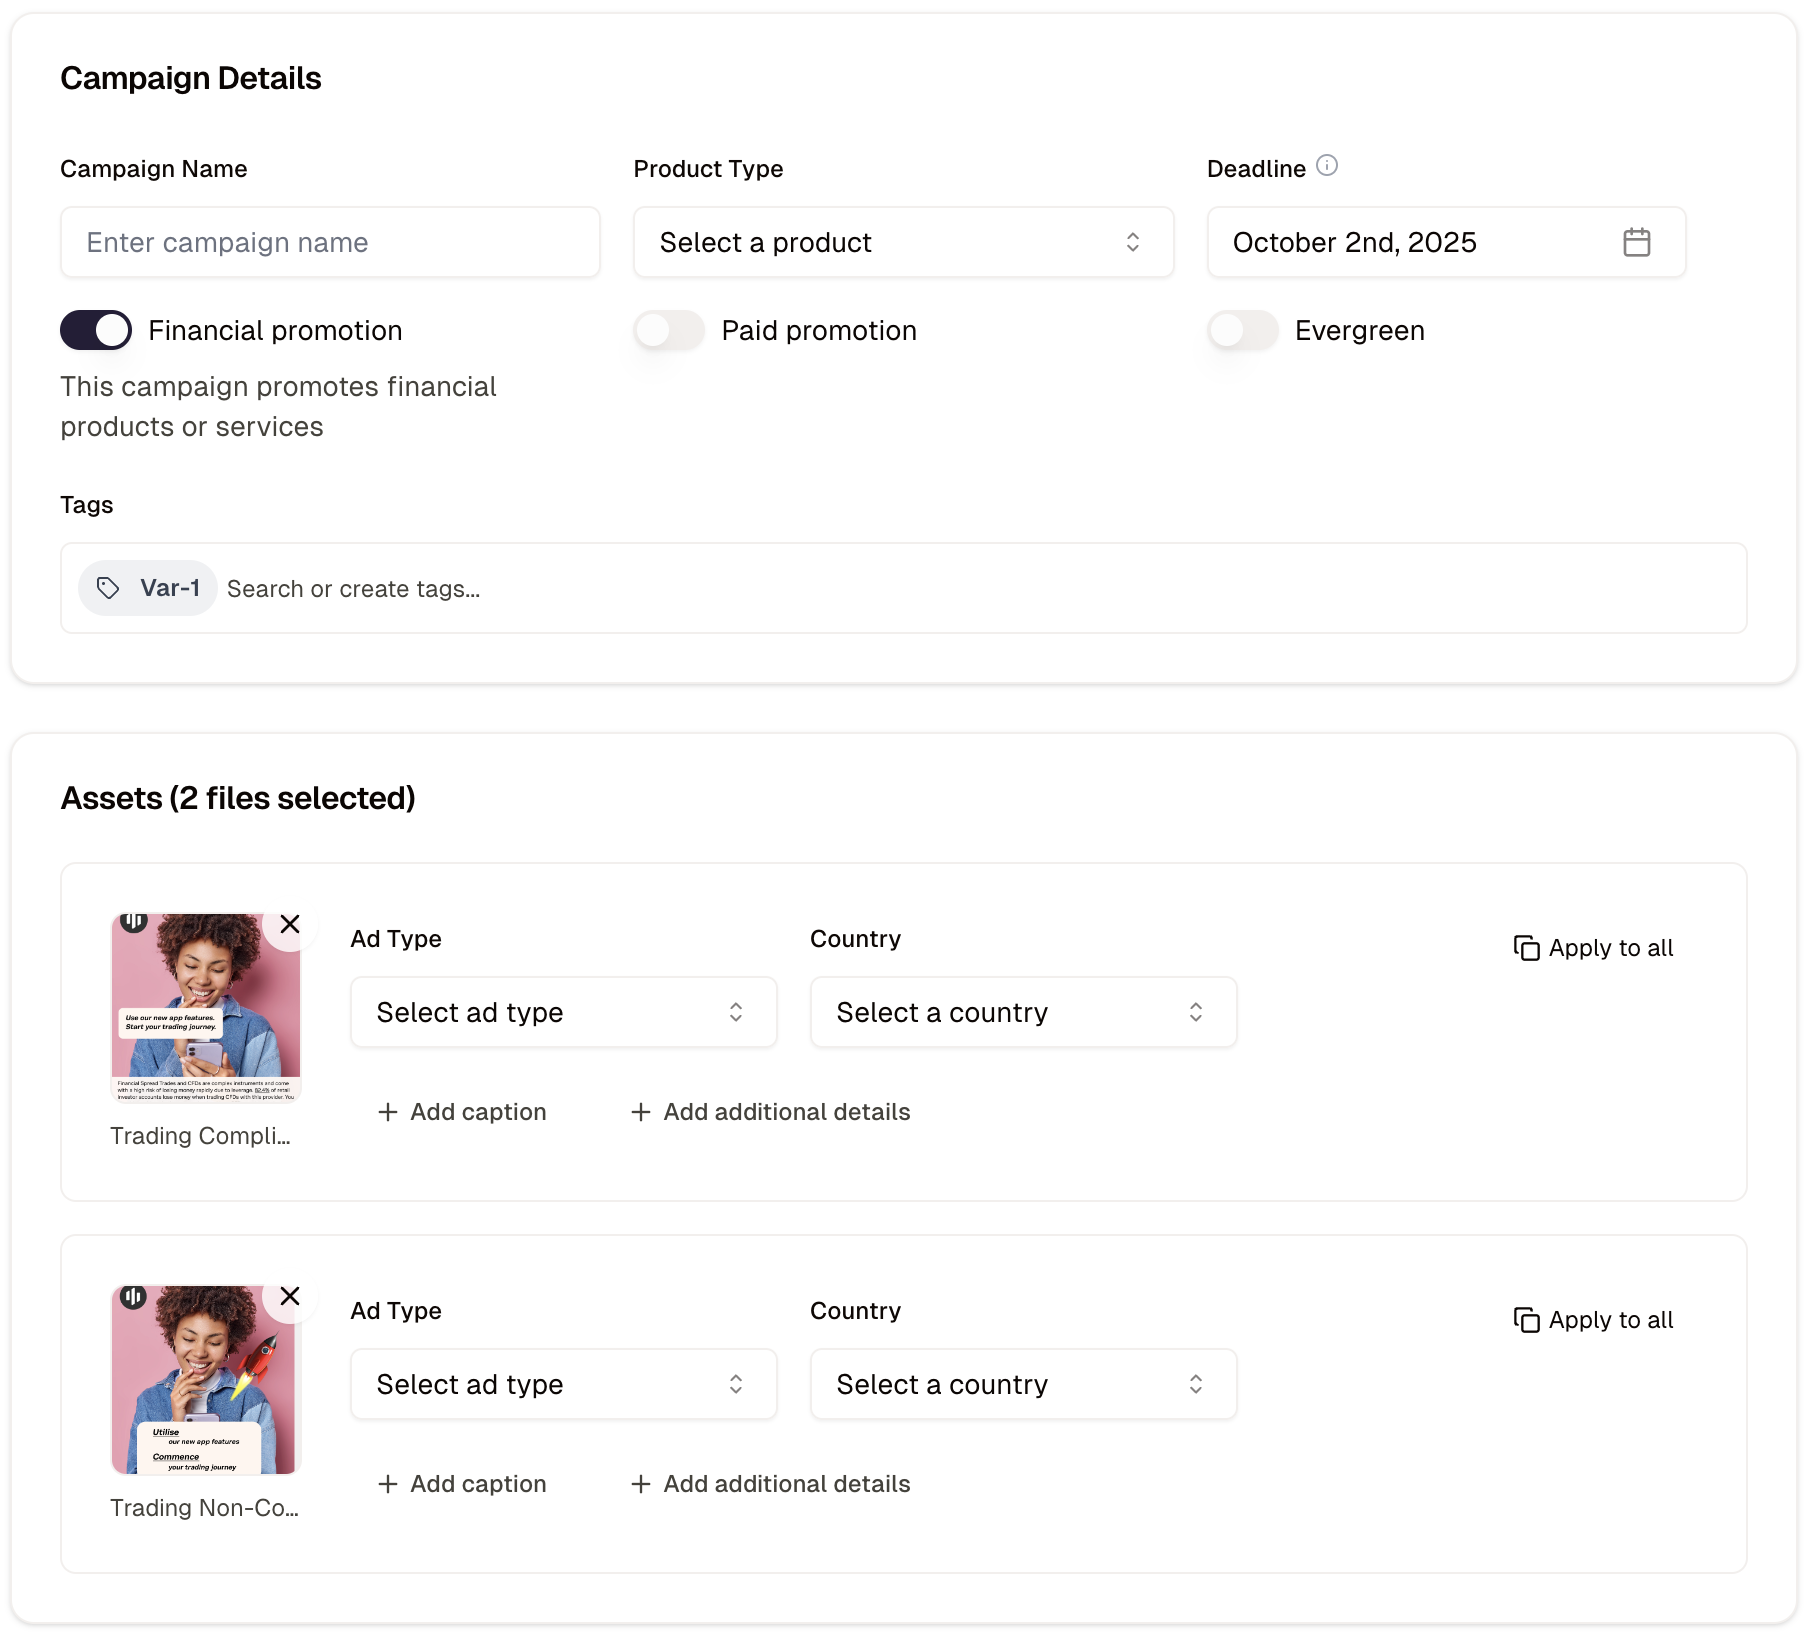Add additional details to Trading Compli... asset

point(770,1112)
